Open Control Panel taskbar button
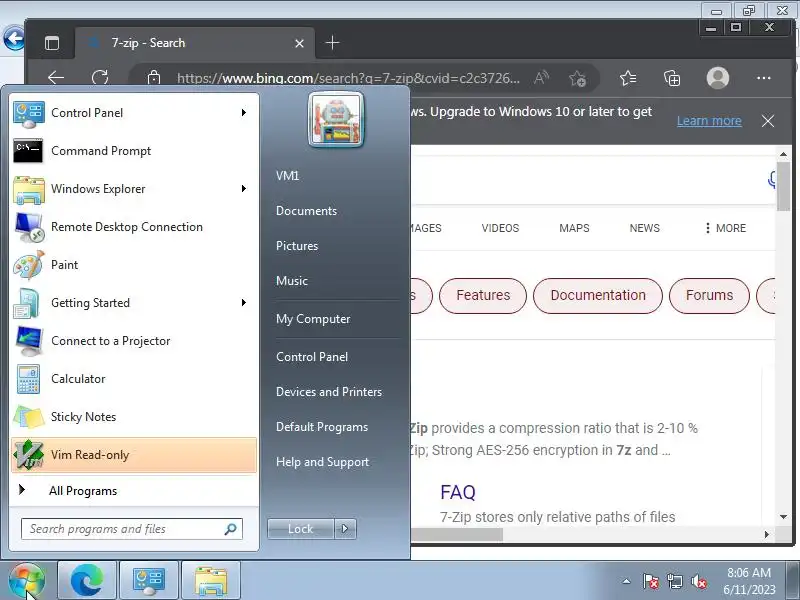 [x=148, y=581]
